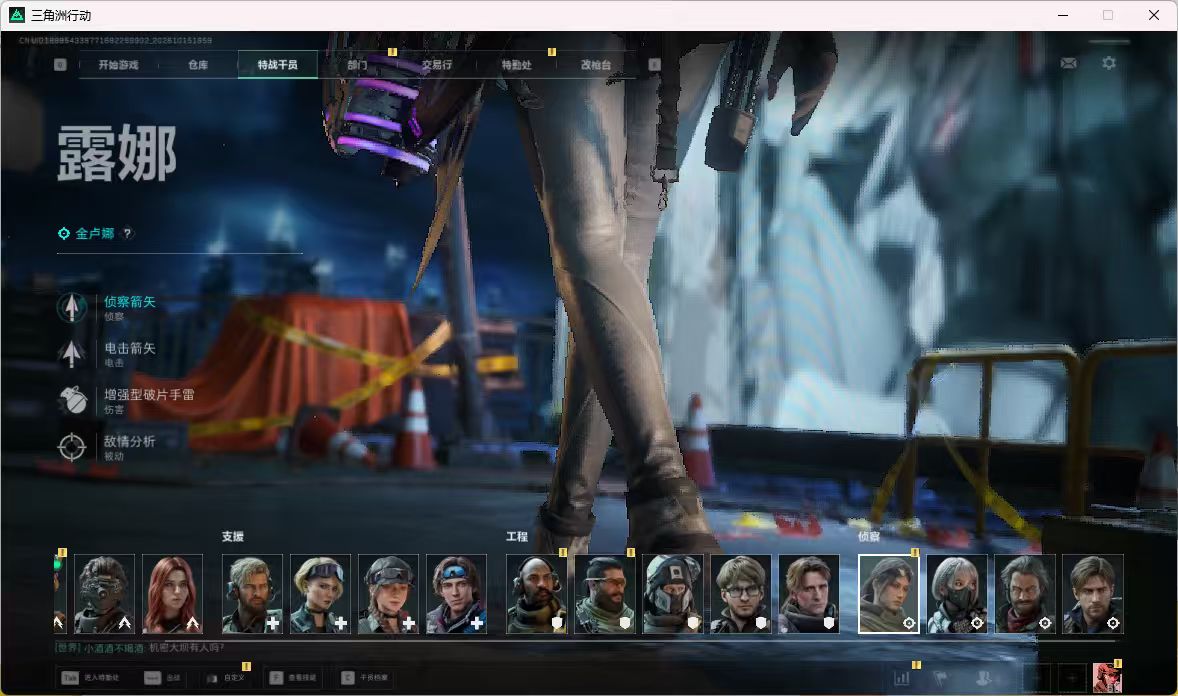Open the 干员档案 button

click(365, 678)
